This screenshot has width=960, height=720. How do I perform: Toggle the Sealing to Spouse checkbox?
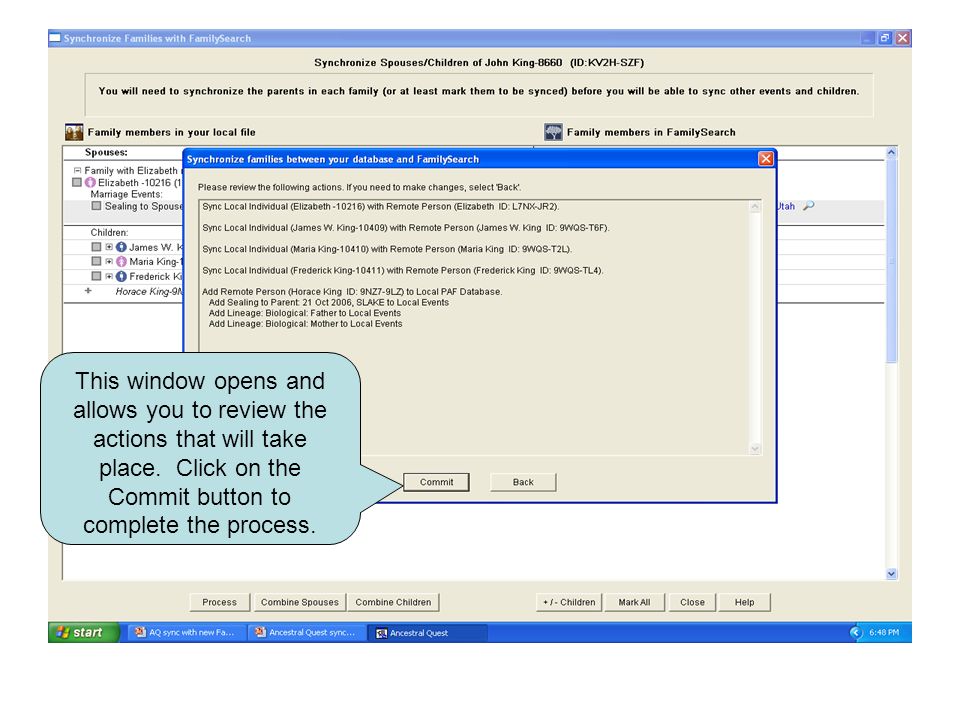click(96, 206)
